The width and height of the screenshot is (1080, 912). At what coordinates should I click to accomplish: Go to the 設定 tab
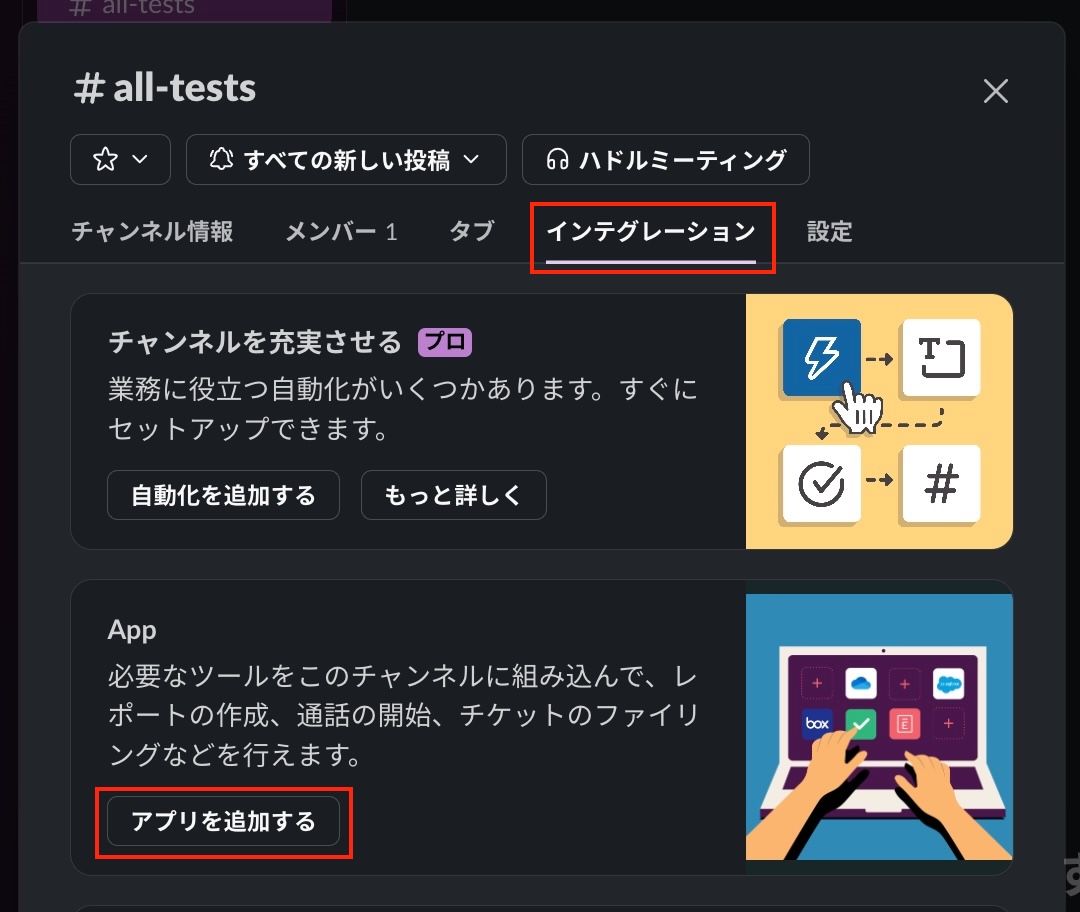click(x=829, y=232)
